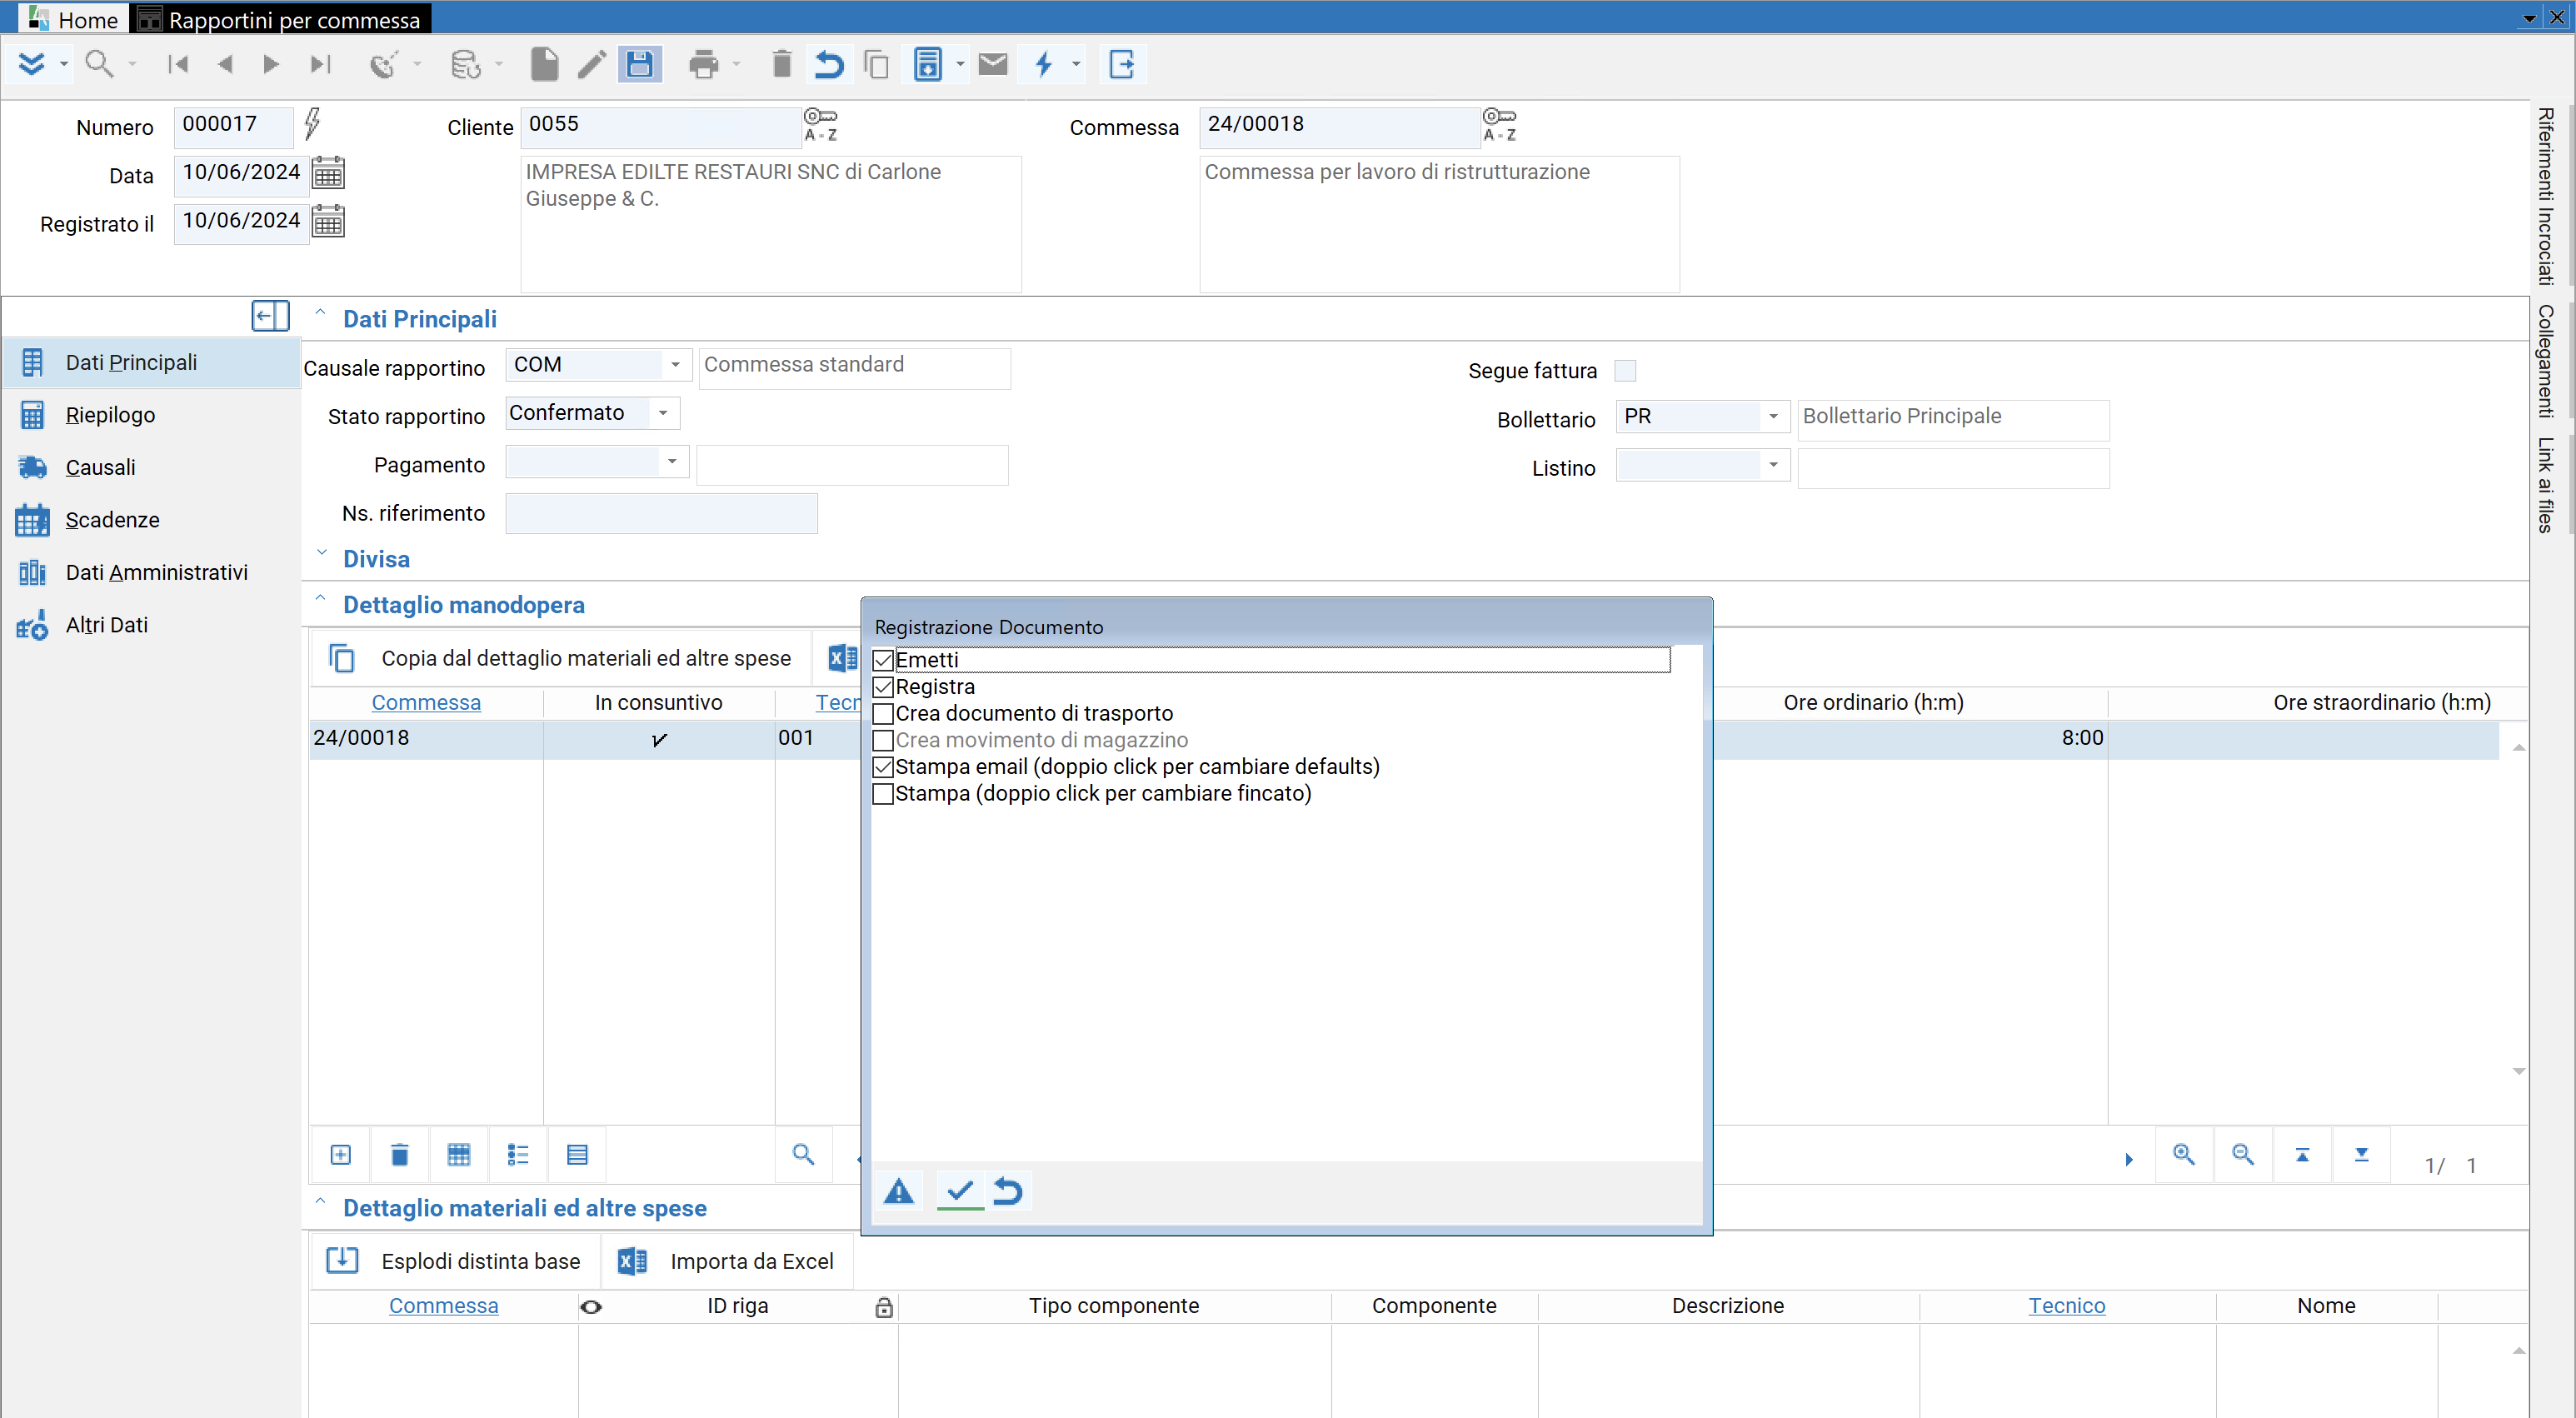2576x1418 pixels.
Task: Open Commessa lookup key icon
Action: pos(1500,125)
